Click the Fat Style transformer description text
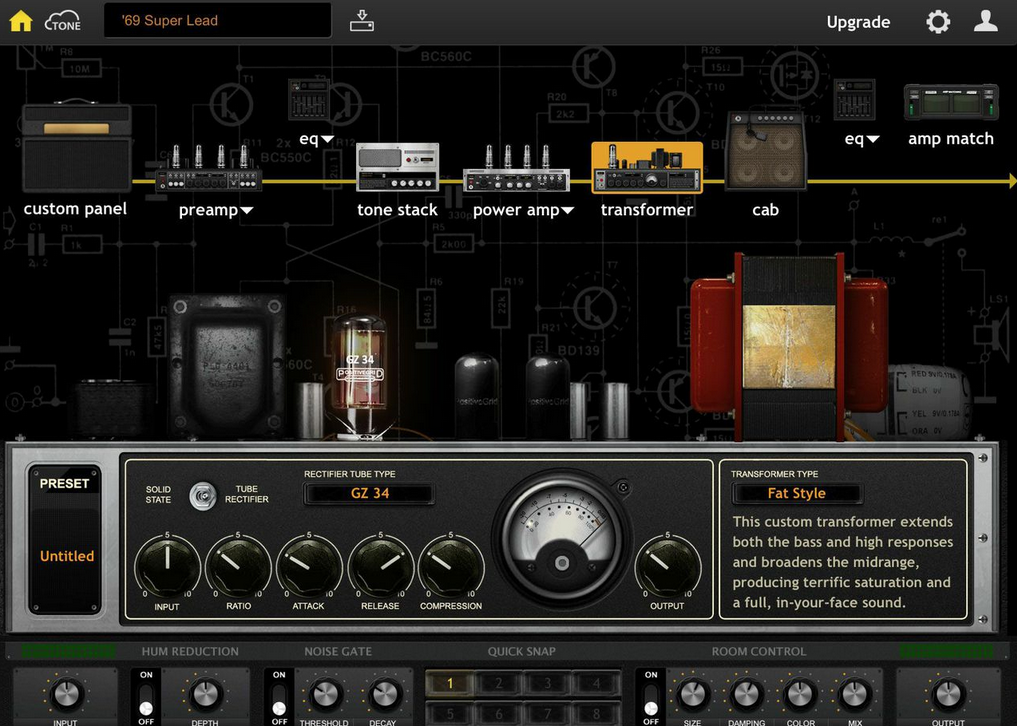1017x726 pixels. pos(843,562)
